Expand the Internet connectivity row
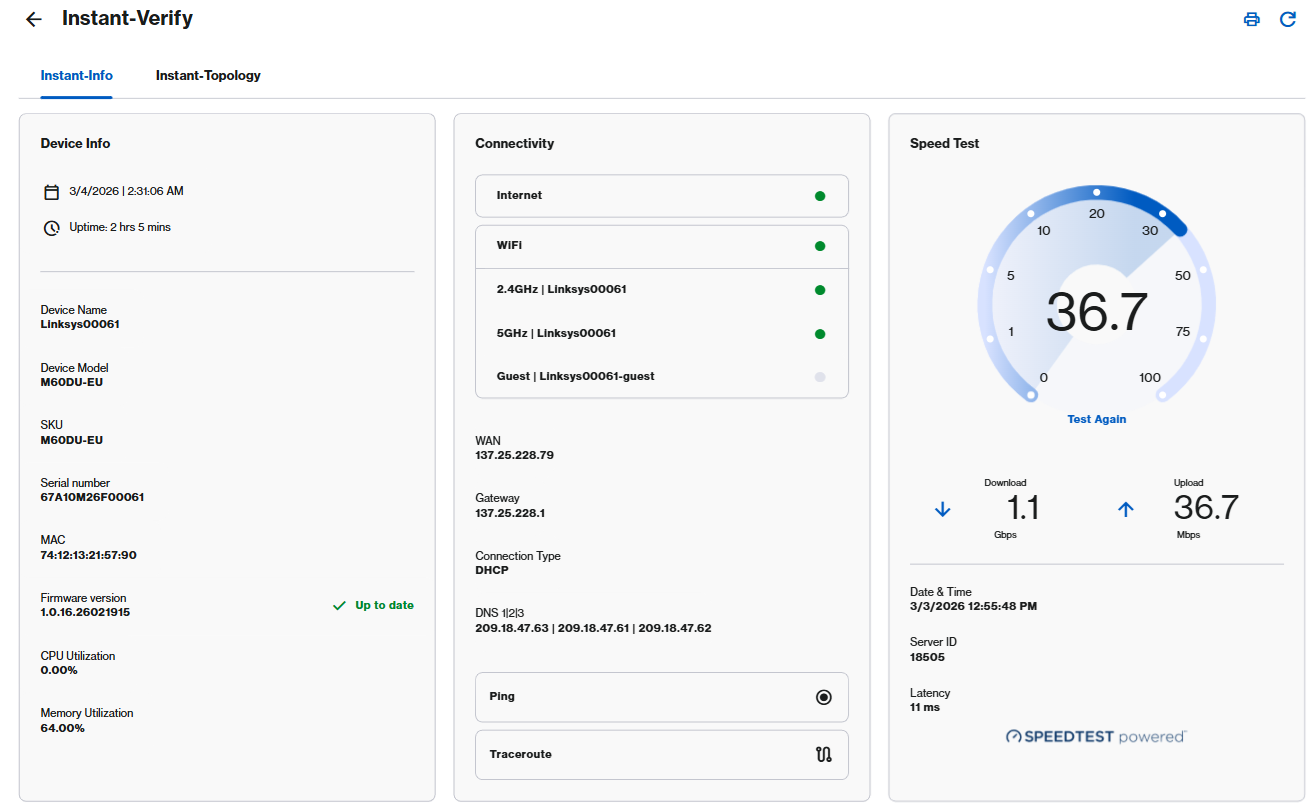The width and height of the screenshot is (1315, 808). click(x=661, y=196)
